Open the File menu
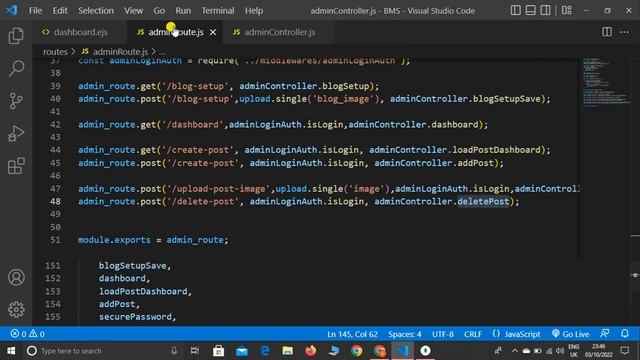This screenshot has width=640, height=360. 35,11
